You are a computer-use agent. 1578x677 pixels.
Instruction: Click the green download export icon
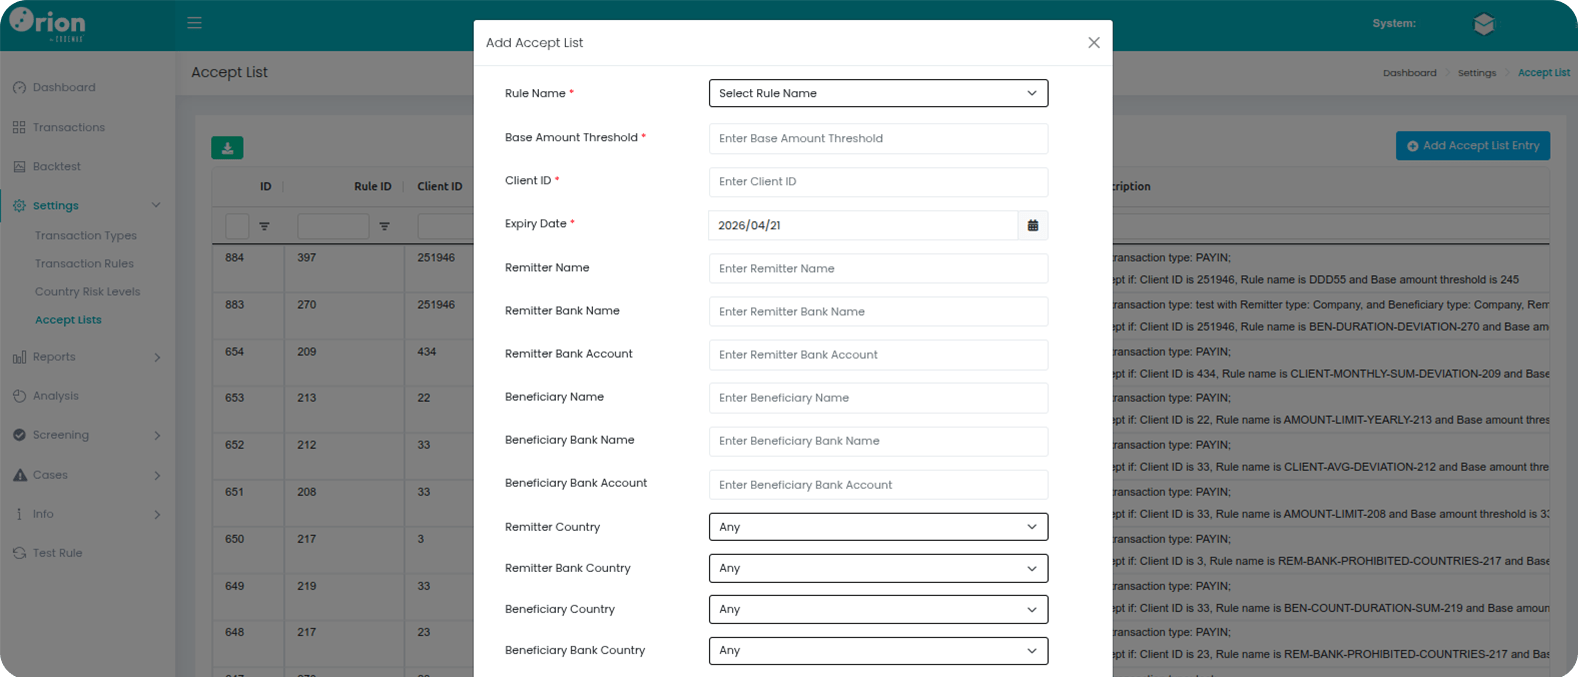227,148
